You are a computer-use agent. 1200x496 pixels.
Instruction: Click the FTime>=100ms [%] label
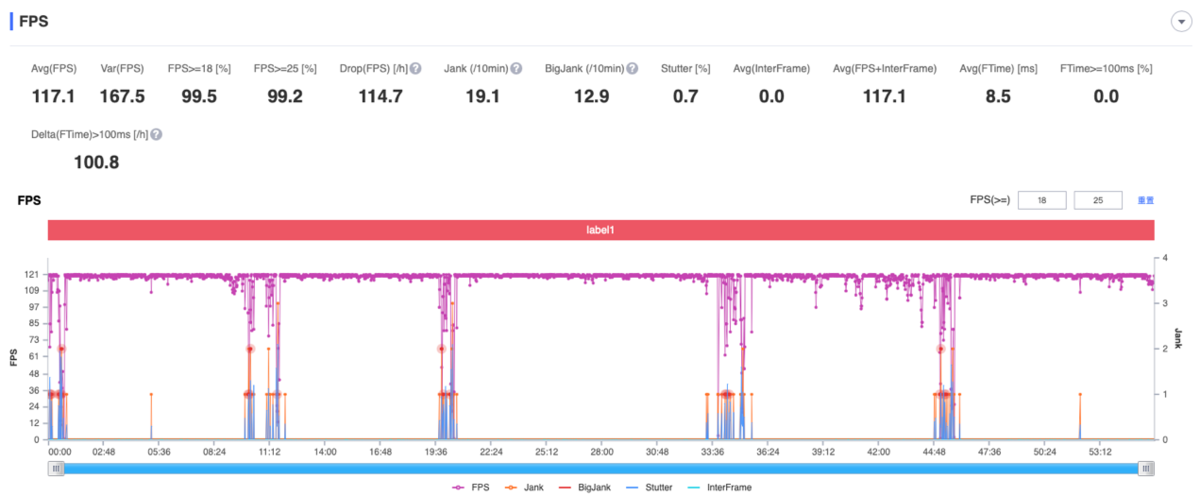(x=1105, y=69)
